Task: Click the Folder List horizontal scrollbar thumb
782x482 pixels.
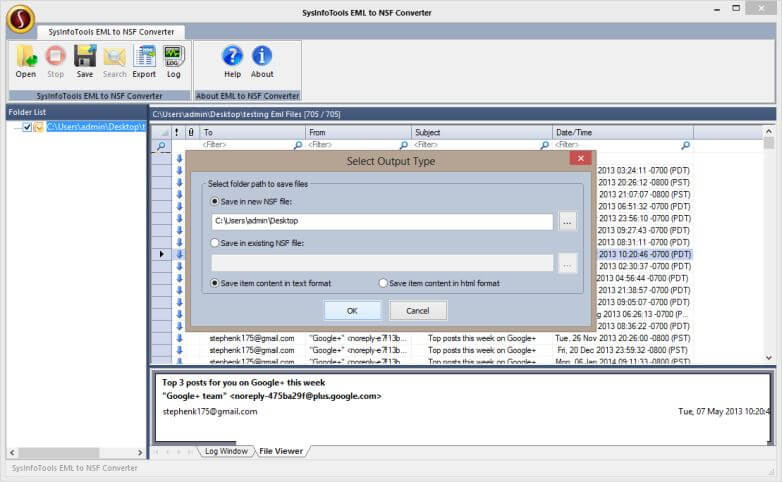Action: (59, 453)
